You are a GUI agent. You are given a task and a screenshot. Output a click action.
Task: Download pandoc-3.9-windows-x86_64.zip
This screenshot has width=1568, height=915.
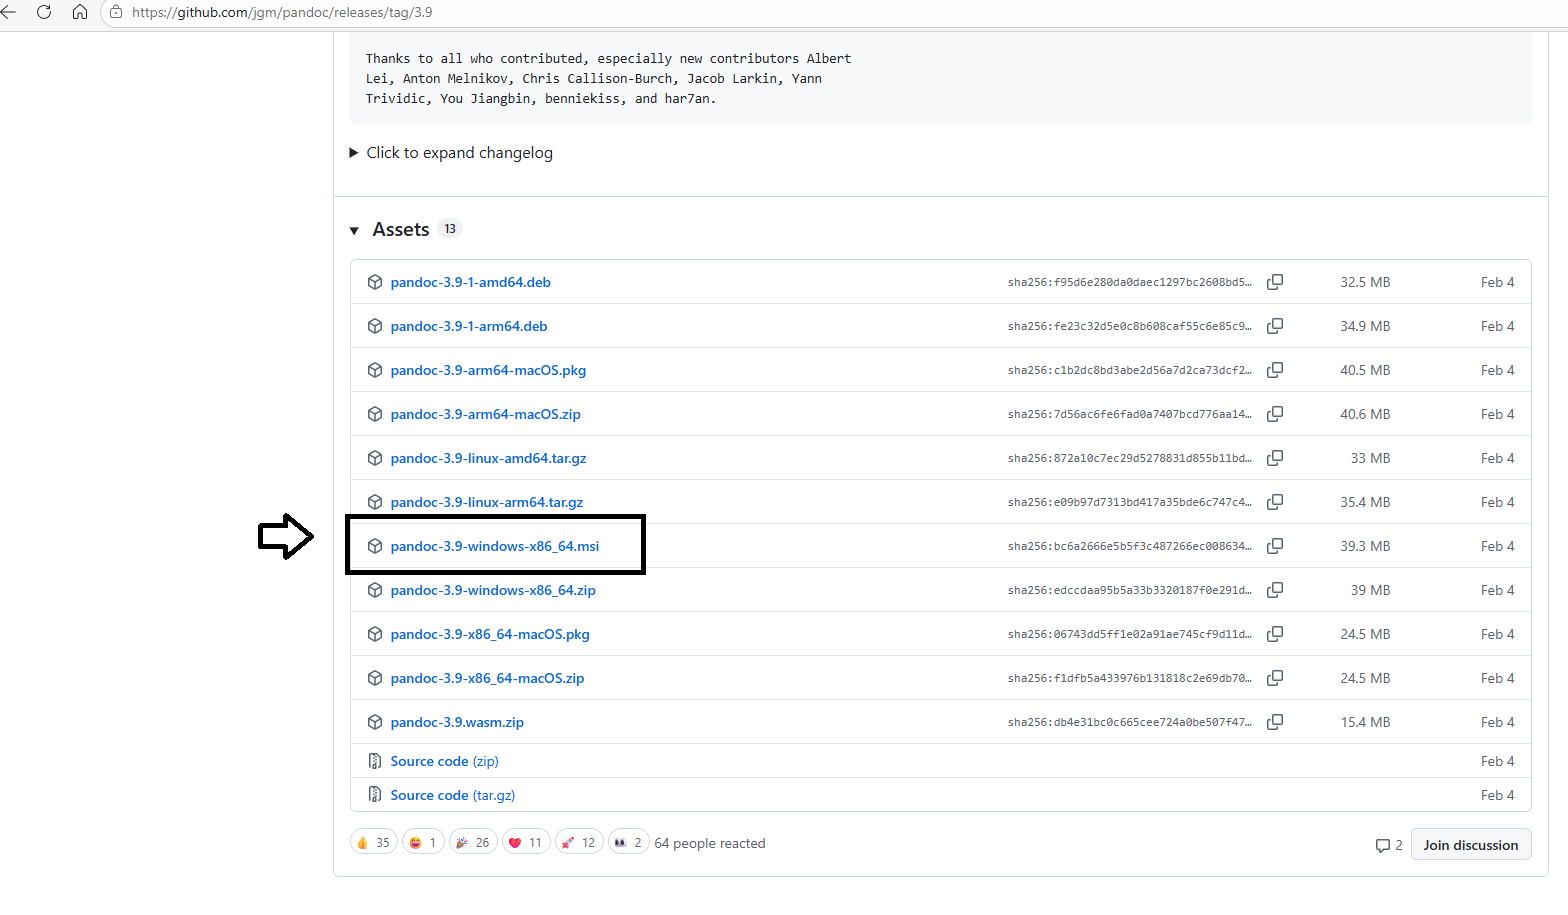coord(493,590)
